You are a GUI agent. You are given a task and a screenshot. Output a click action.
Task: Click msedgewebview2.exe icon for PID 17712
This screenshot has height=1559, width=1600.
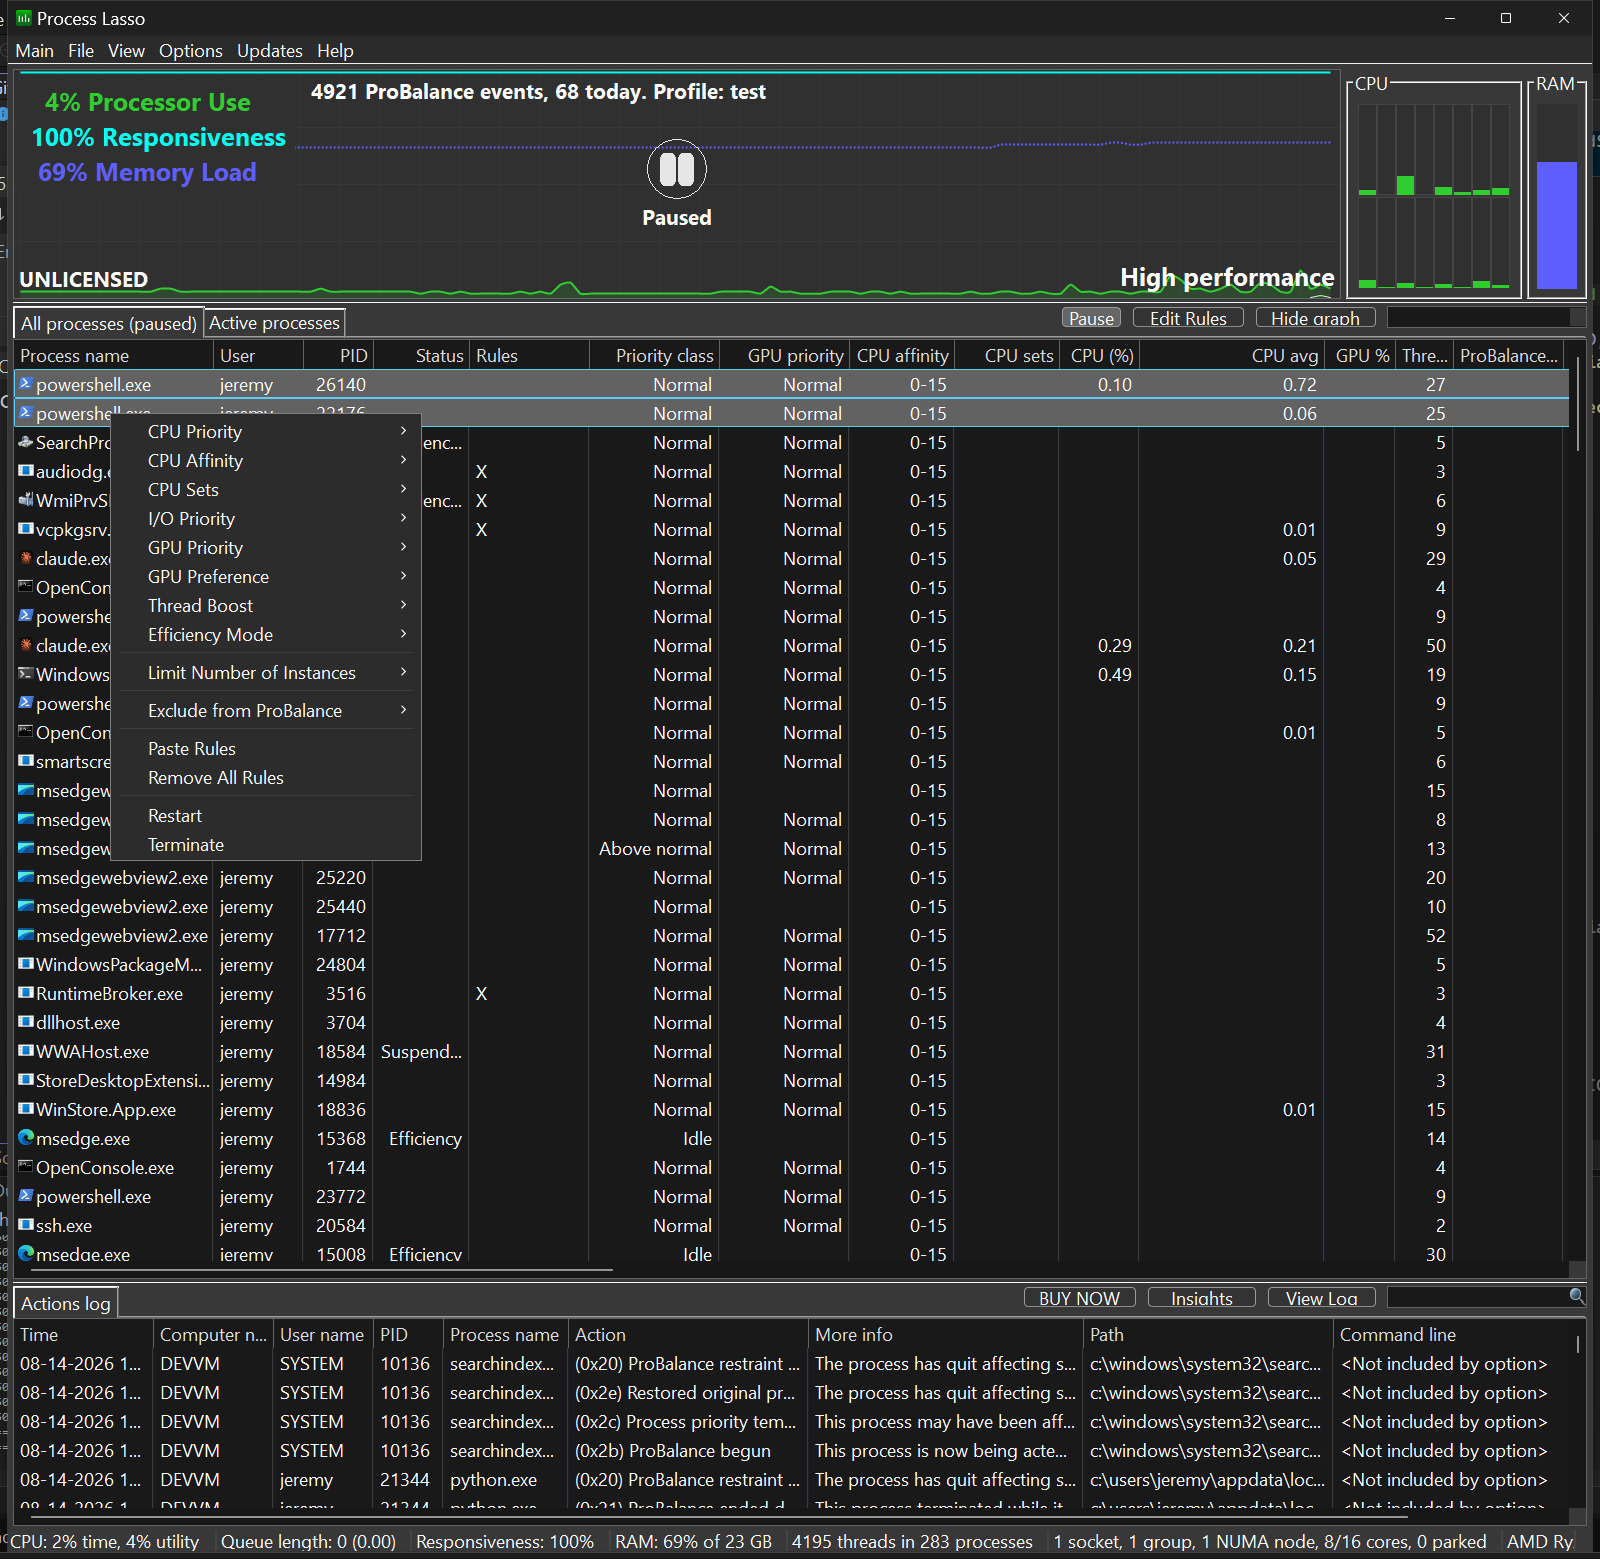coord(26,935)
